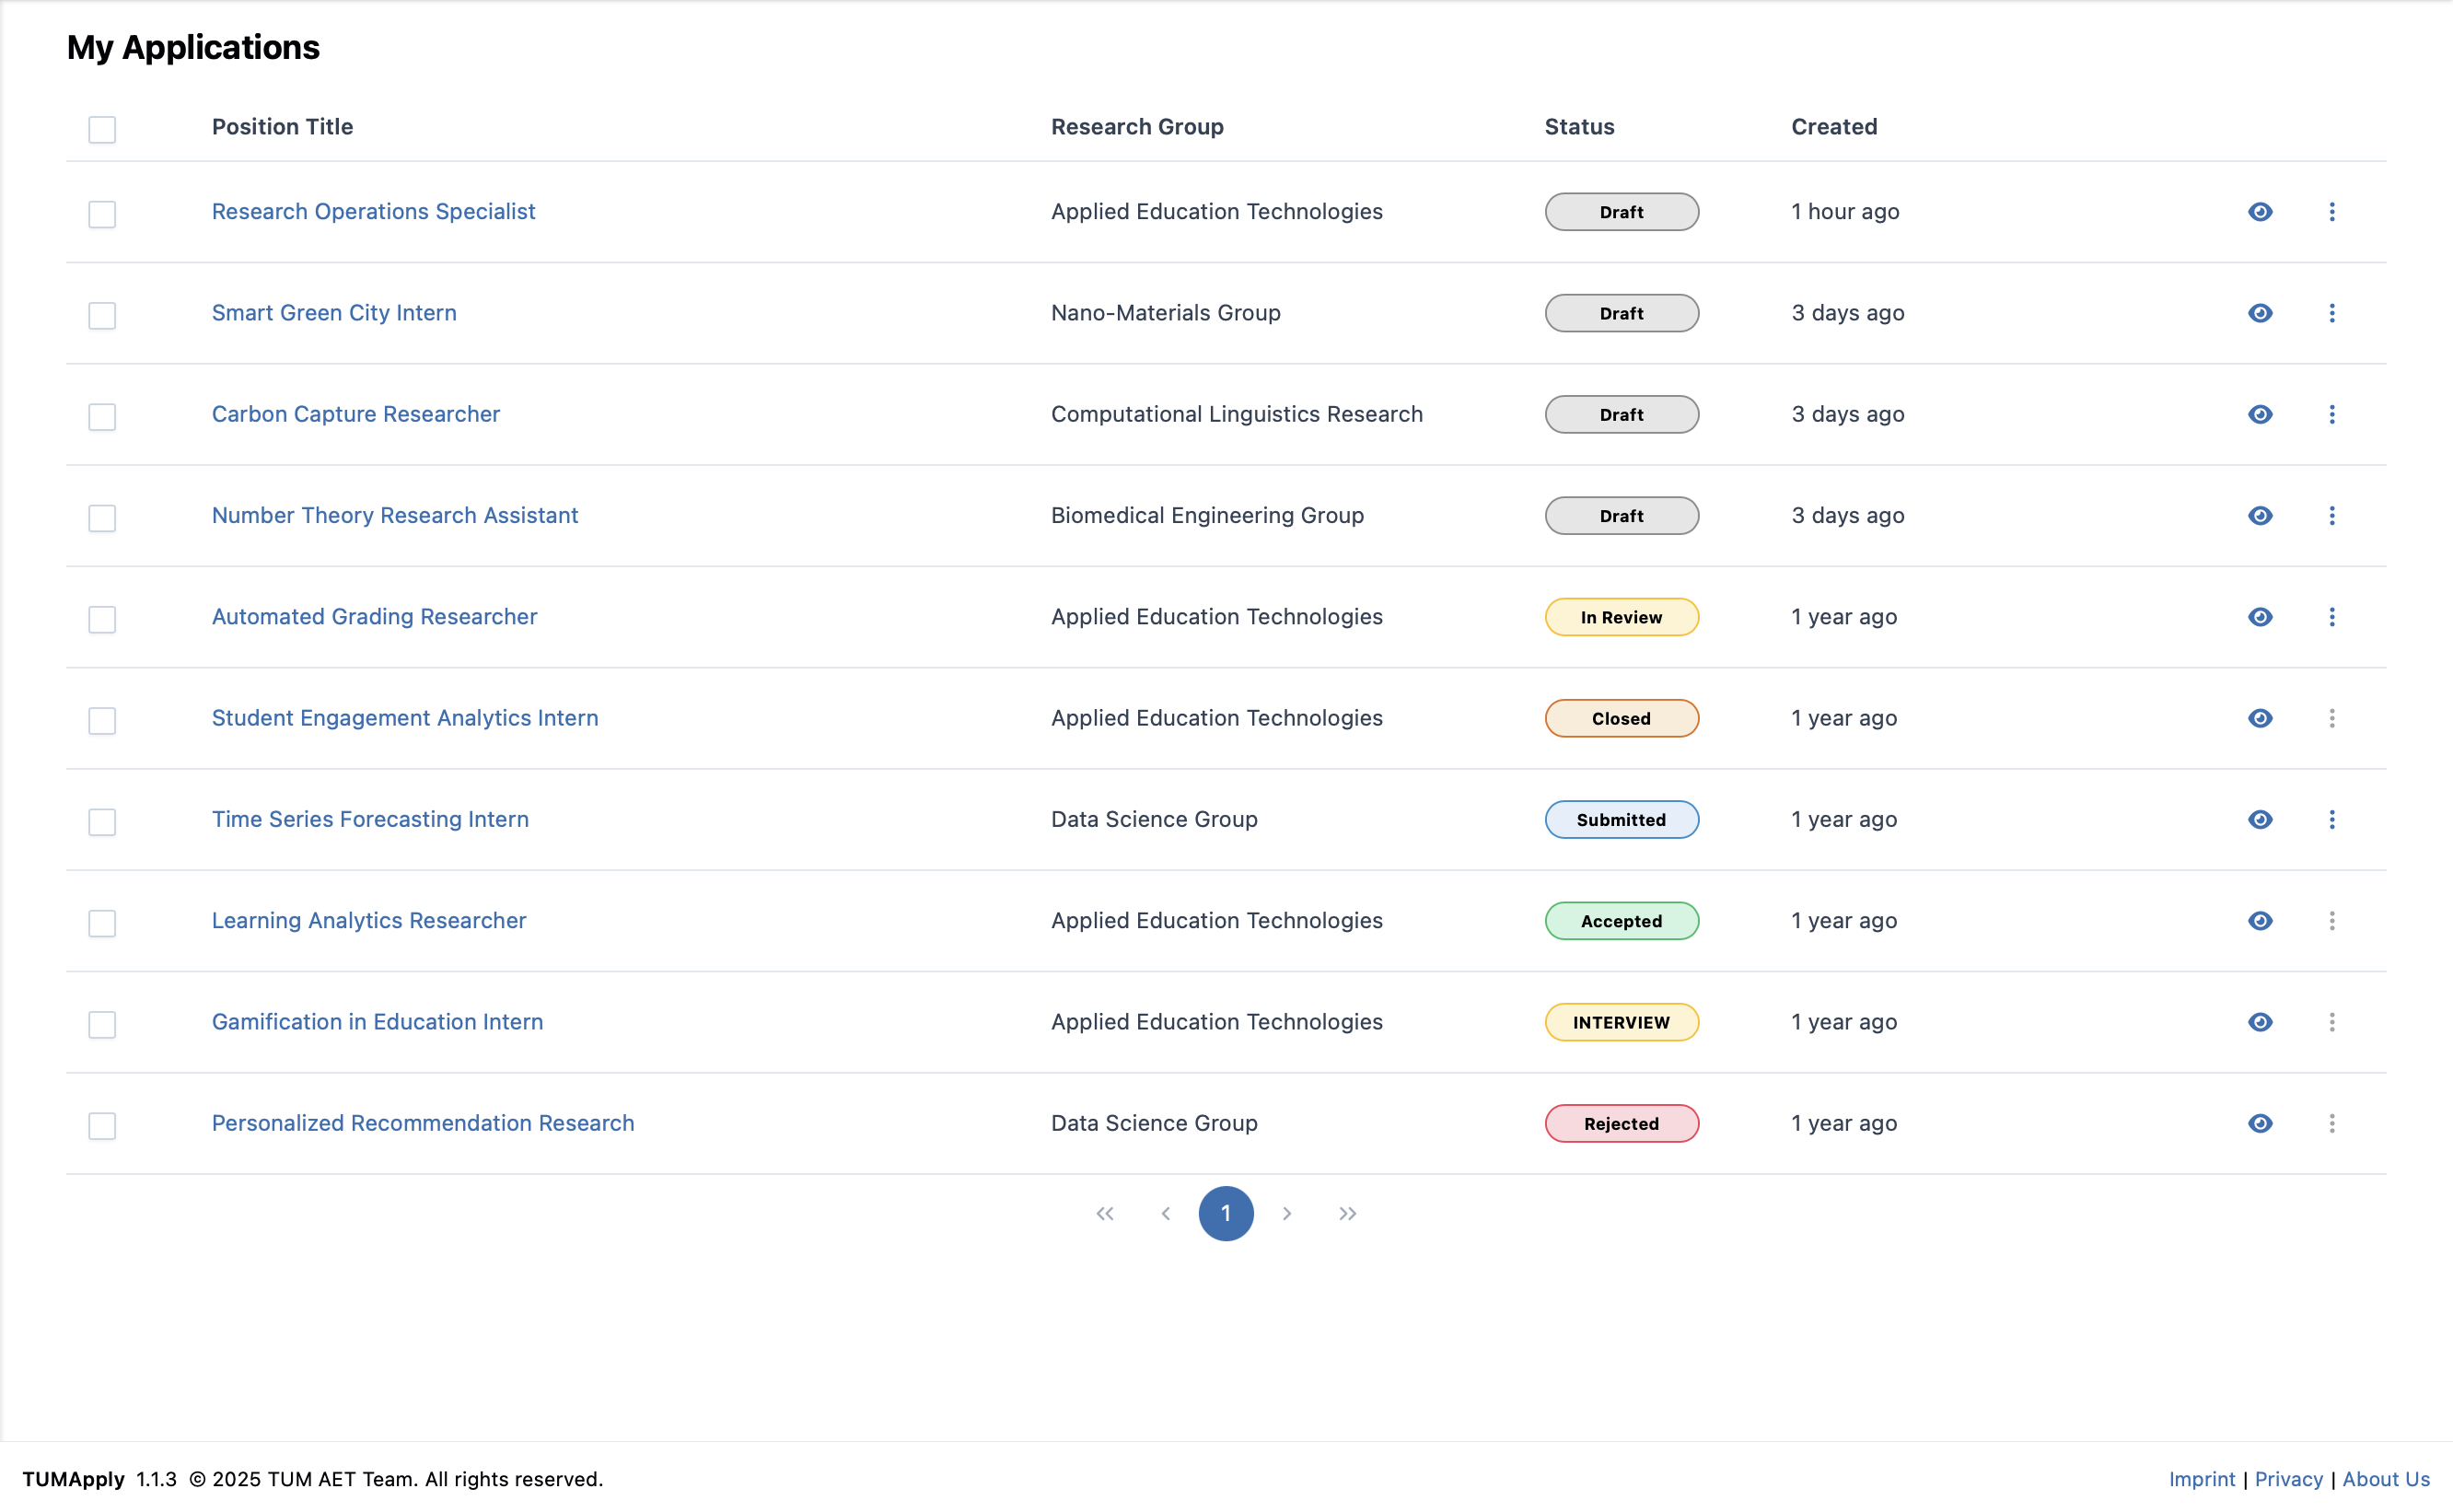The width and height of the screenshot is (2453, 1512).
Task: Select page 1 pagination button
Action: click(x=1225, y=1213)
